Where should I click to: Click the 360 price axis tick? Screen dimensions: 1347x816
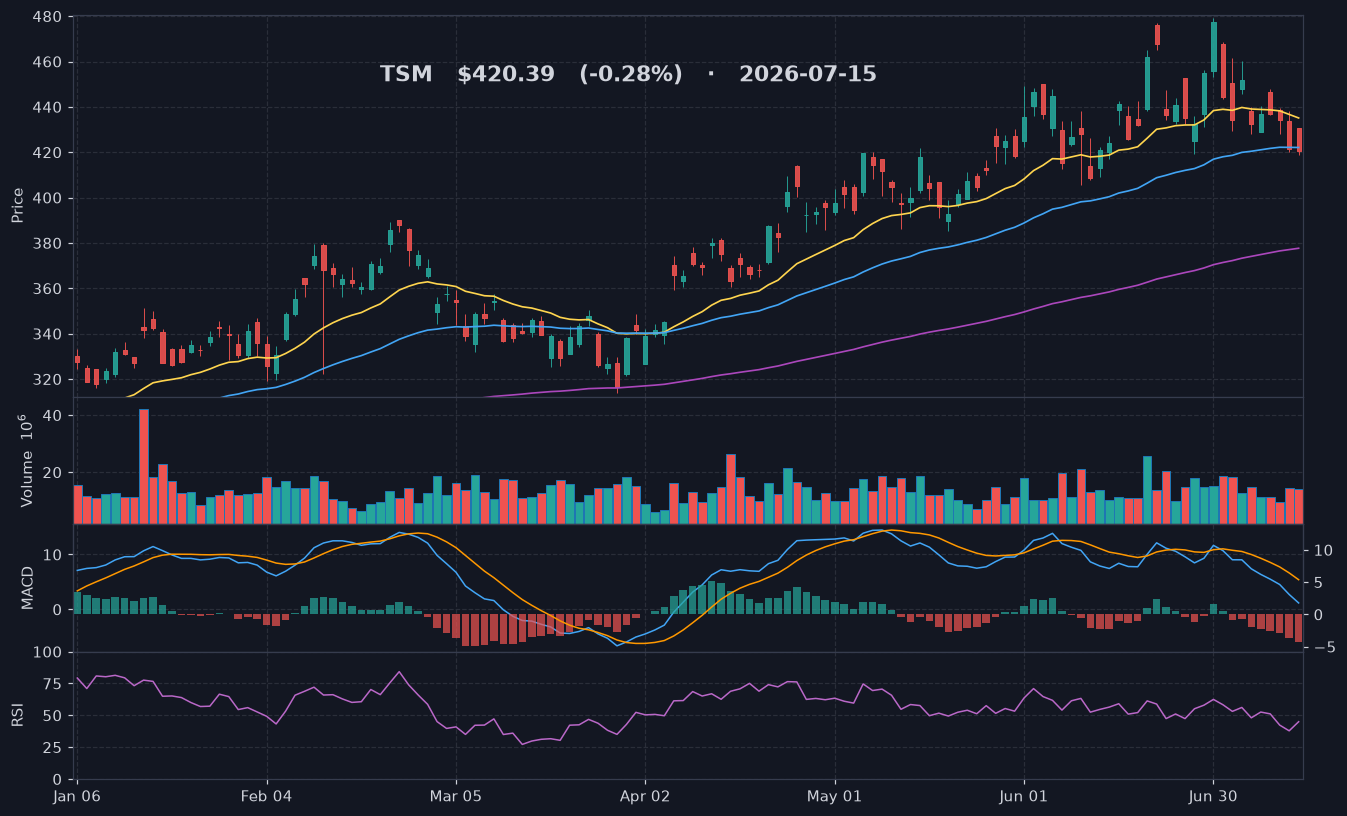click(49, 289)
